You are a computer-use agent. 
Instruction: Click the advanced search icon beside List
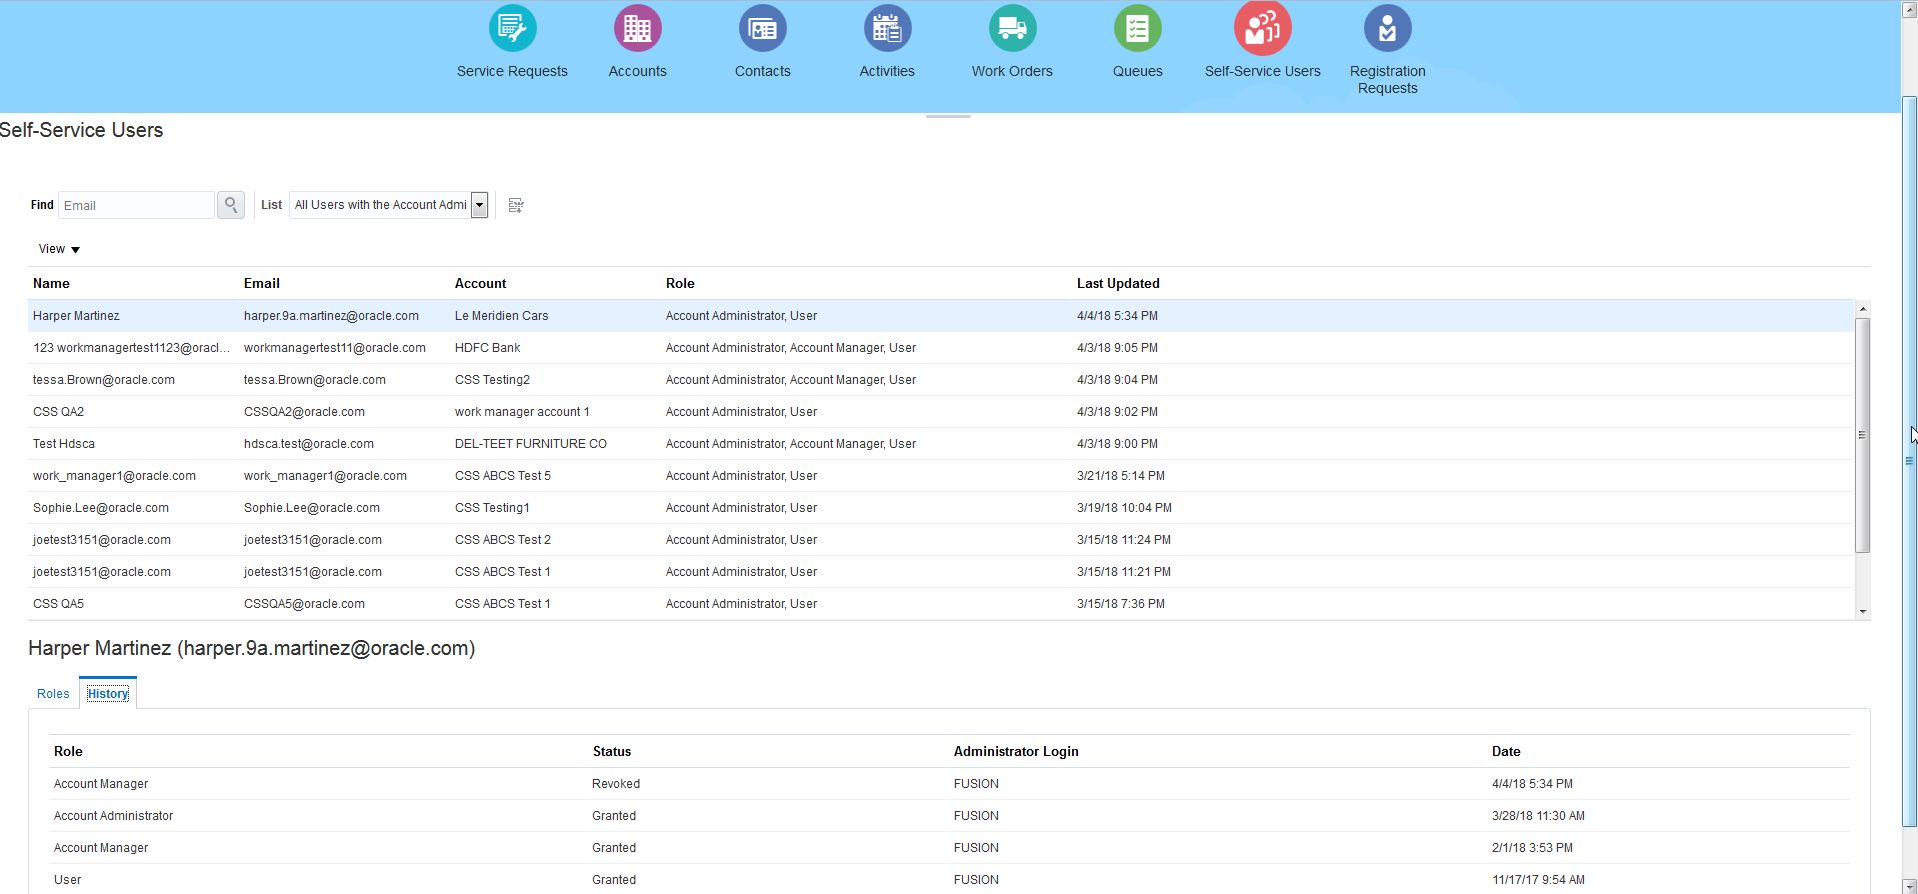coord(516,205)
